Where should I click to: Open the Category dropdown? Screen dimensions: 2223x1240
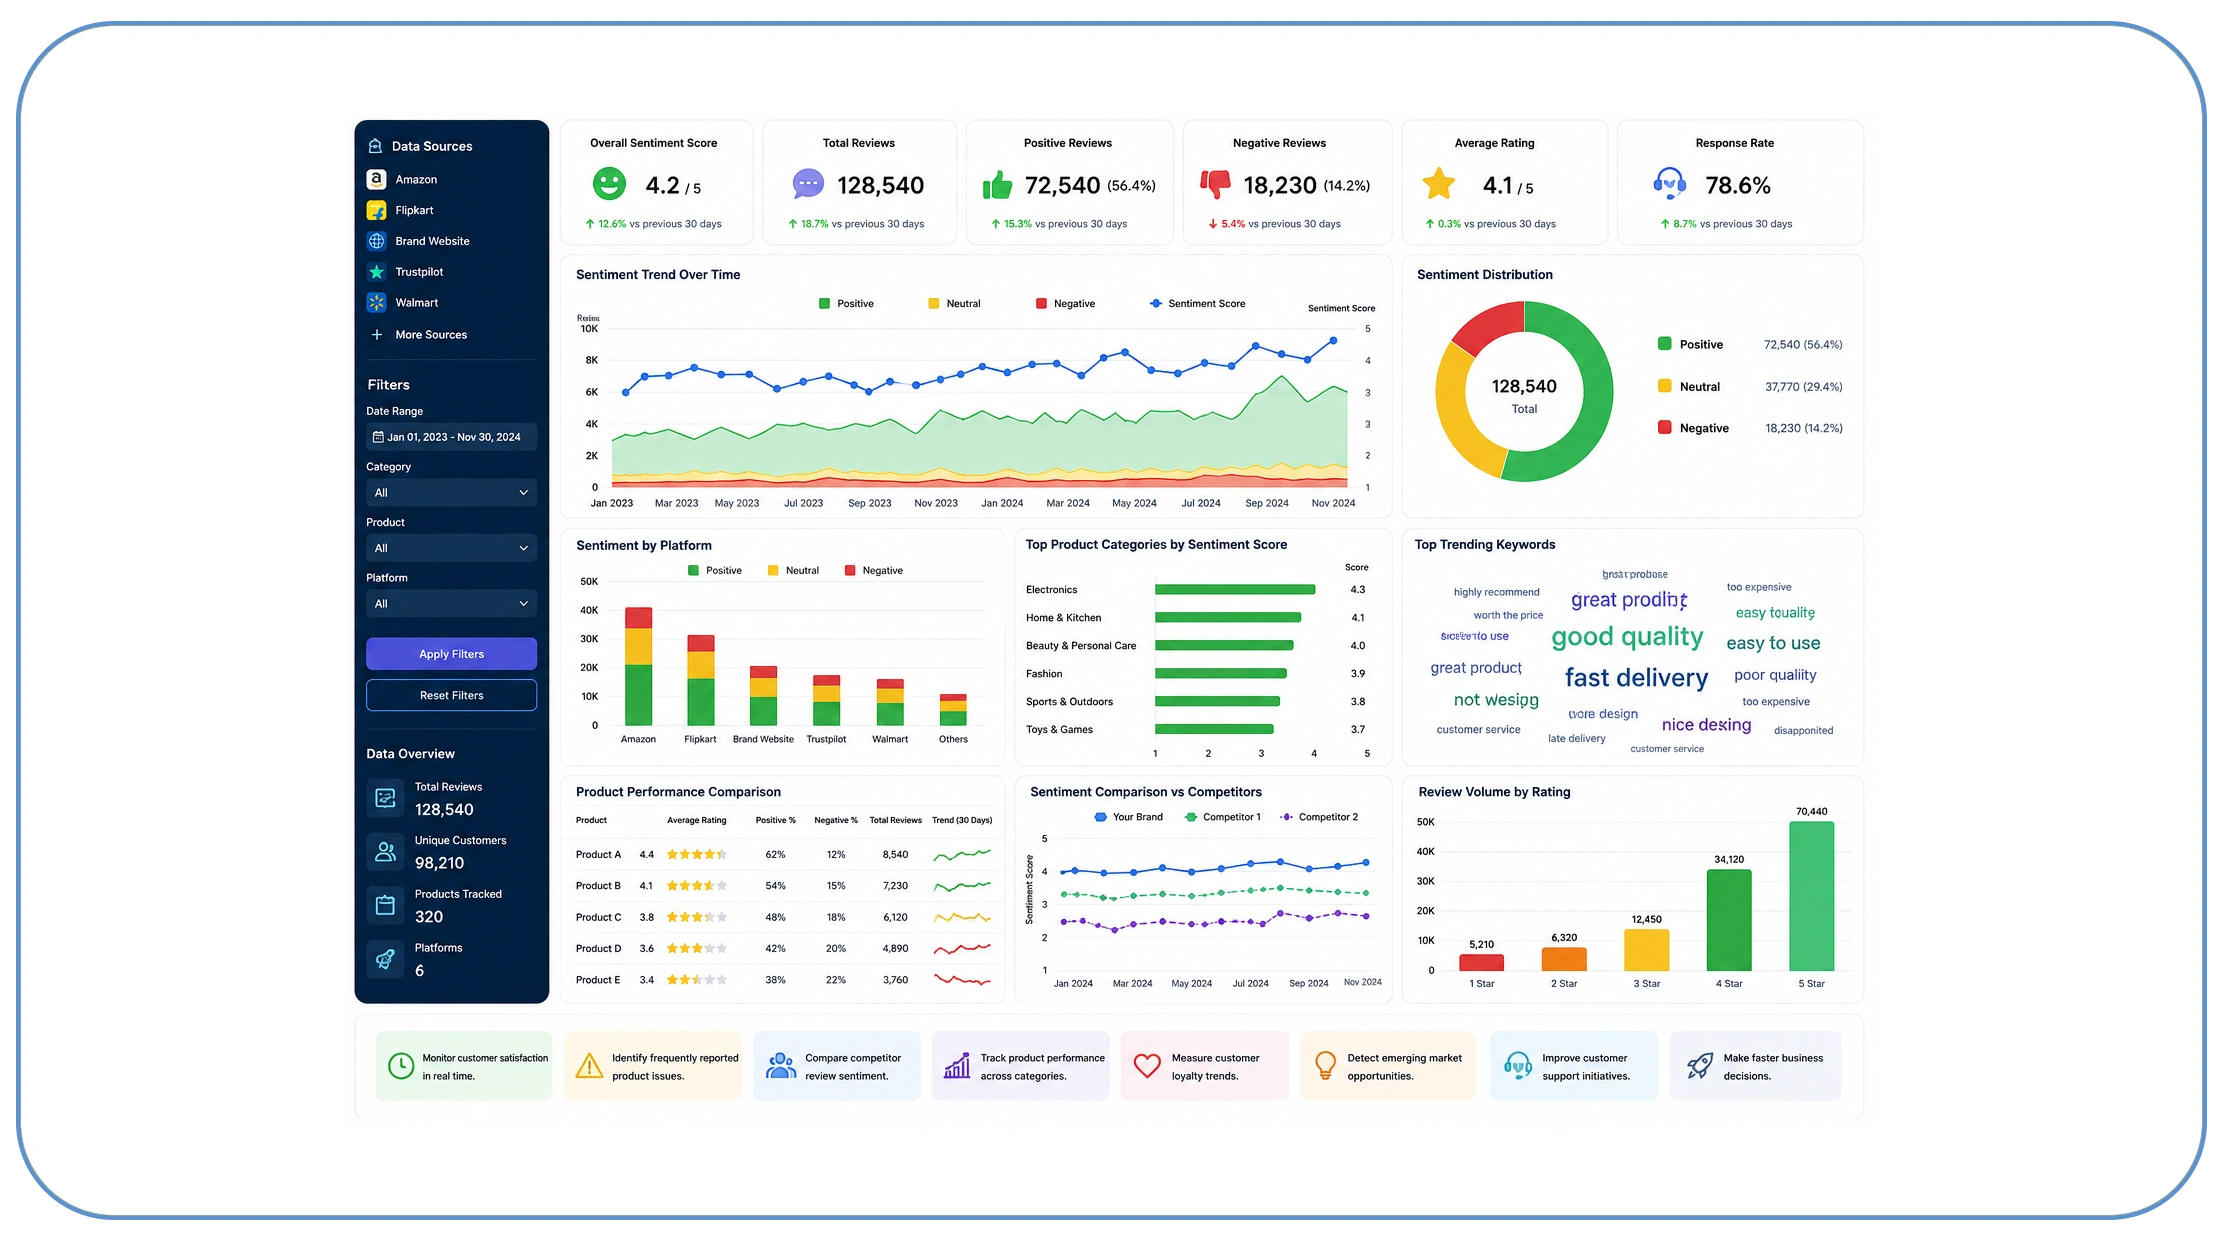(451, 493)
